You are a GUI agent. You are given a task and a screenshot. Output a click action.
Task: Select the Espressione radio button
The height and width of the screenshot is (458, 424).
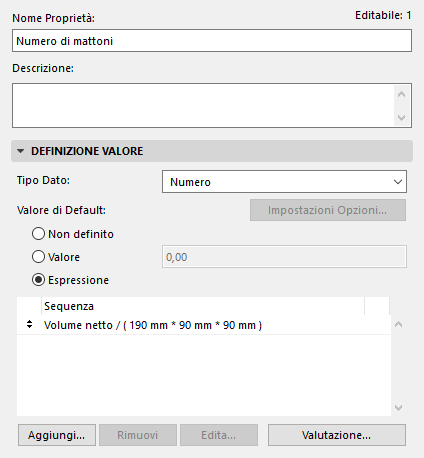pos(38,280)
